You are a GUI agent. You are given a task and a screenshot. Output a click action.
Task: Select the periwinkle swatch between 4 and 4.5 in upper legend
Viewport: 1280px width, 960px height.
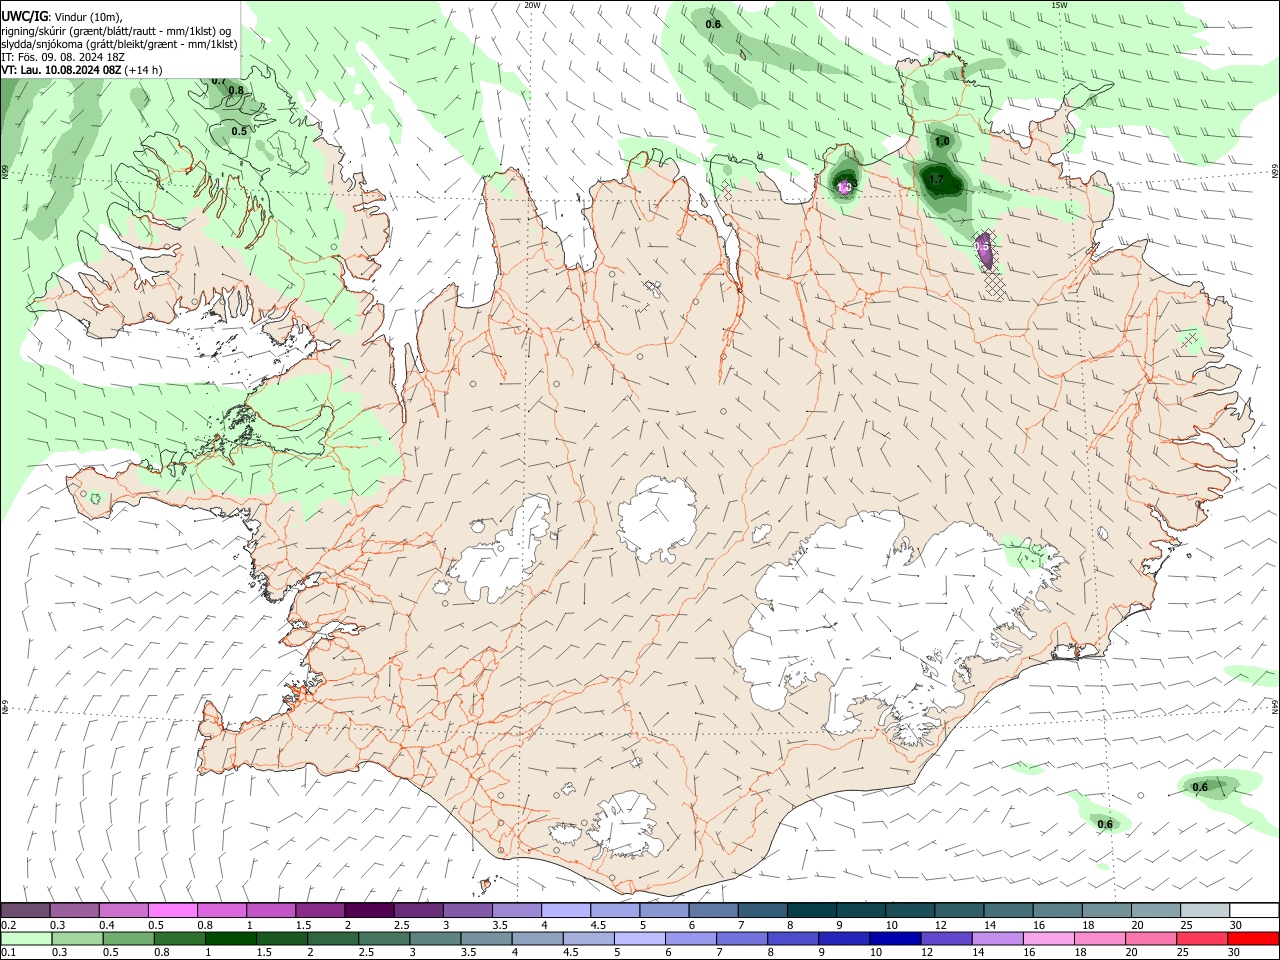(x=566, y=911)
